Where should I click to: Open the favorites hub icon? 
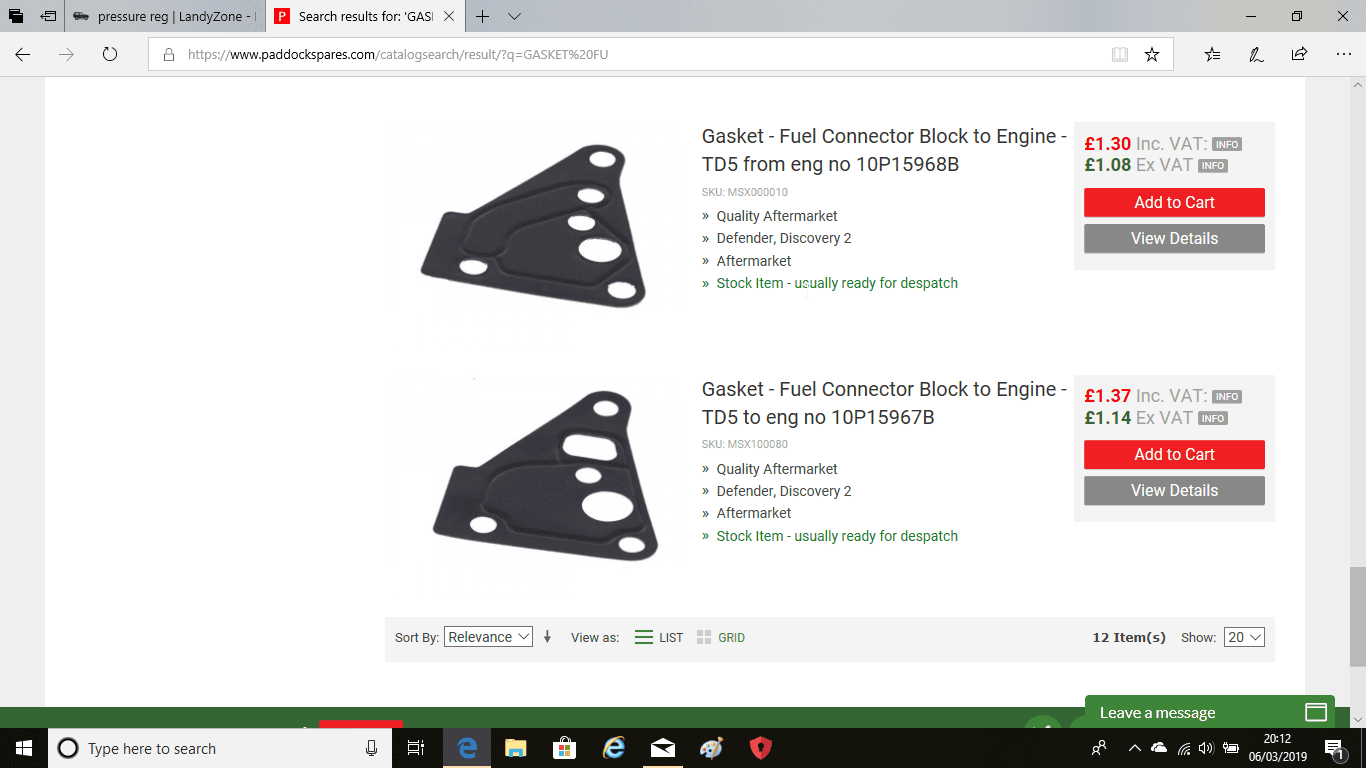click(1213, 54)
